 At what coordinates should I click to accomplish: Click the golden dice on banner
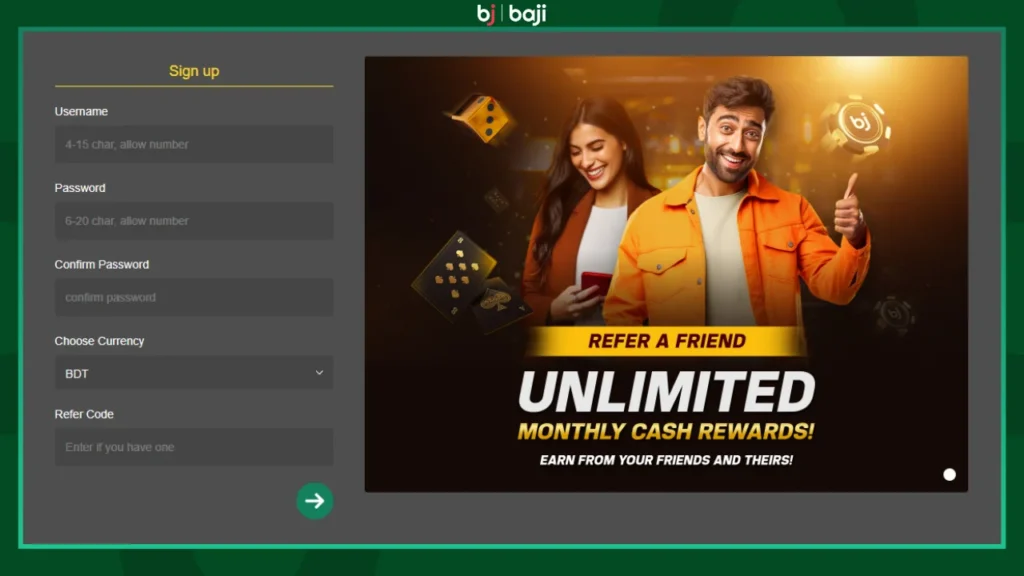[x=483, y=118]
